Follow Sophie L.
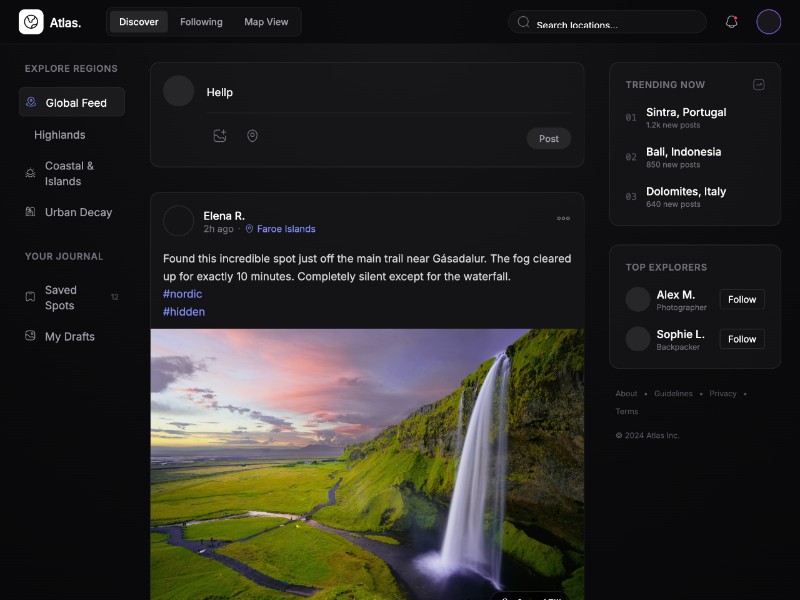This screenshot has width=800, height=600. coord(742,339)
